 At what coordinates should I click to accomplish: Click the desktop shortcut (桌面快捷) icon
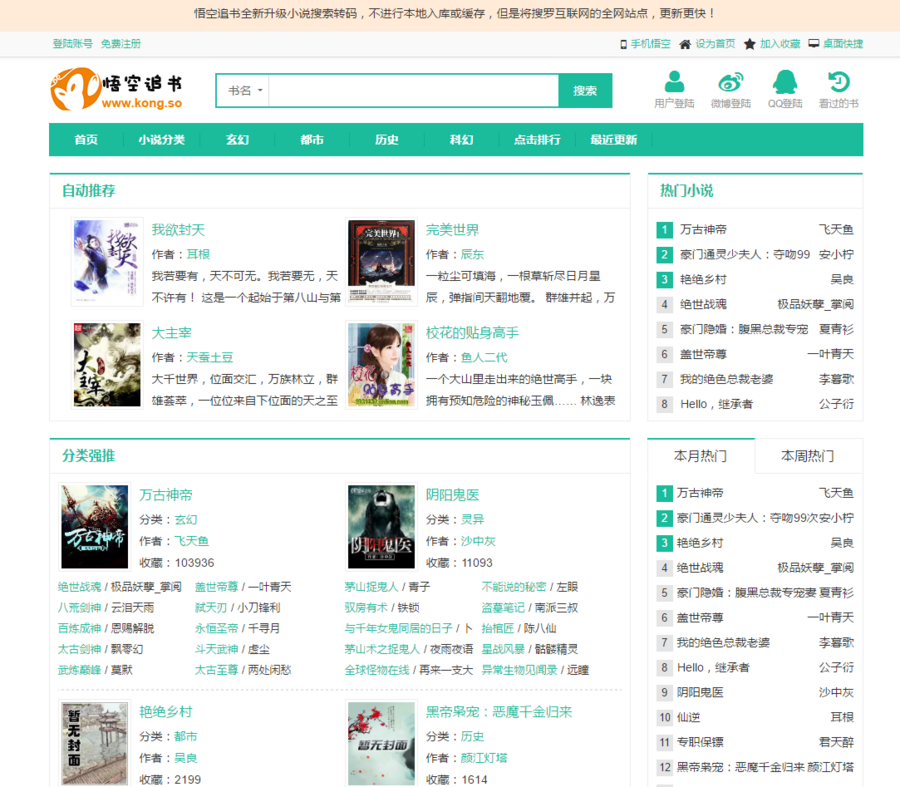814,44
